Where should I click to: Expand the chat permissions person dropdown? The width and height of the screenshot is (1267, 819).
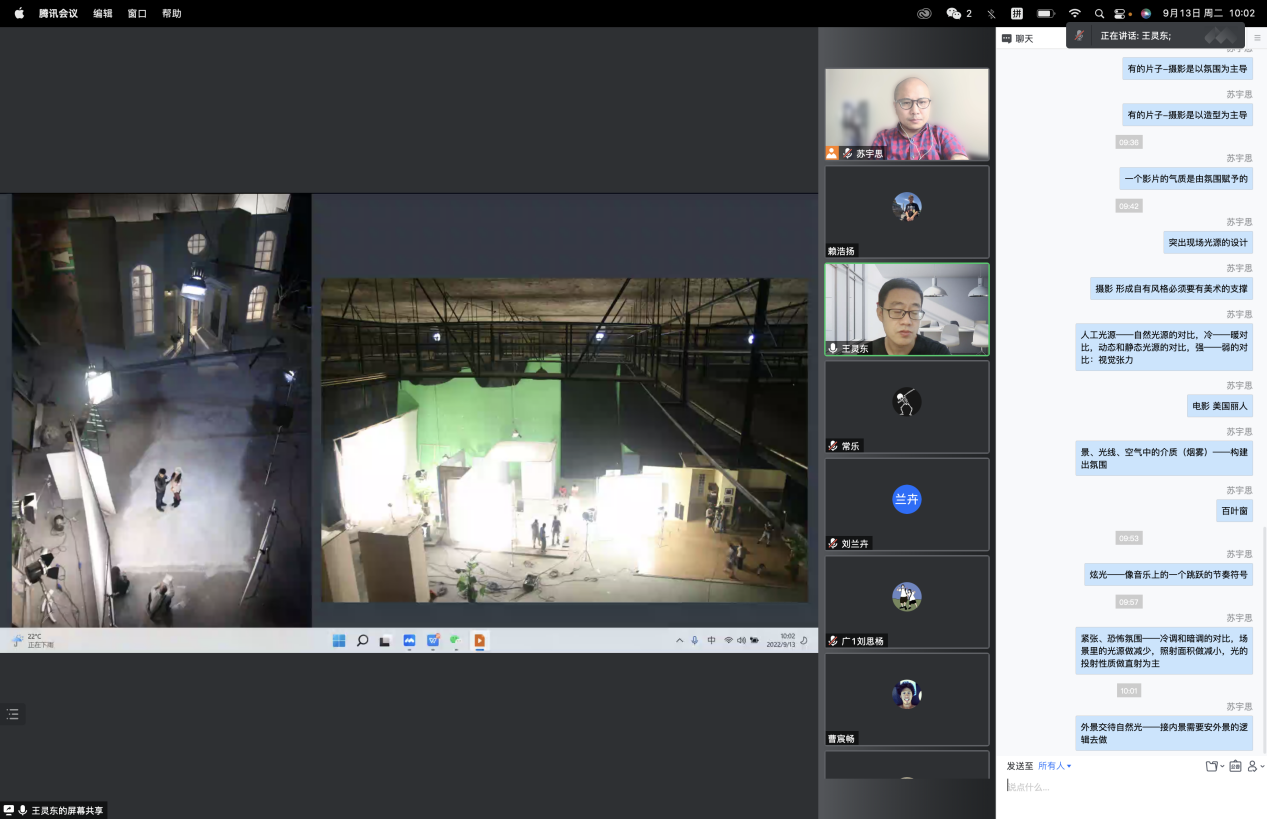1255,766
